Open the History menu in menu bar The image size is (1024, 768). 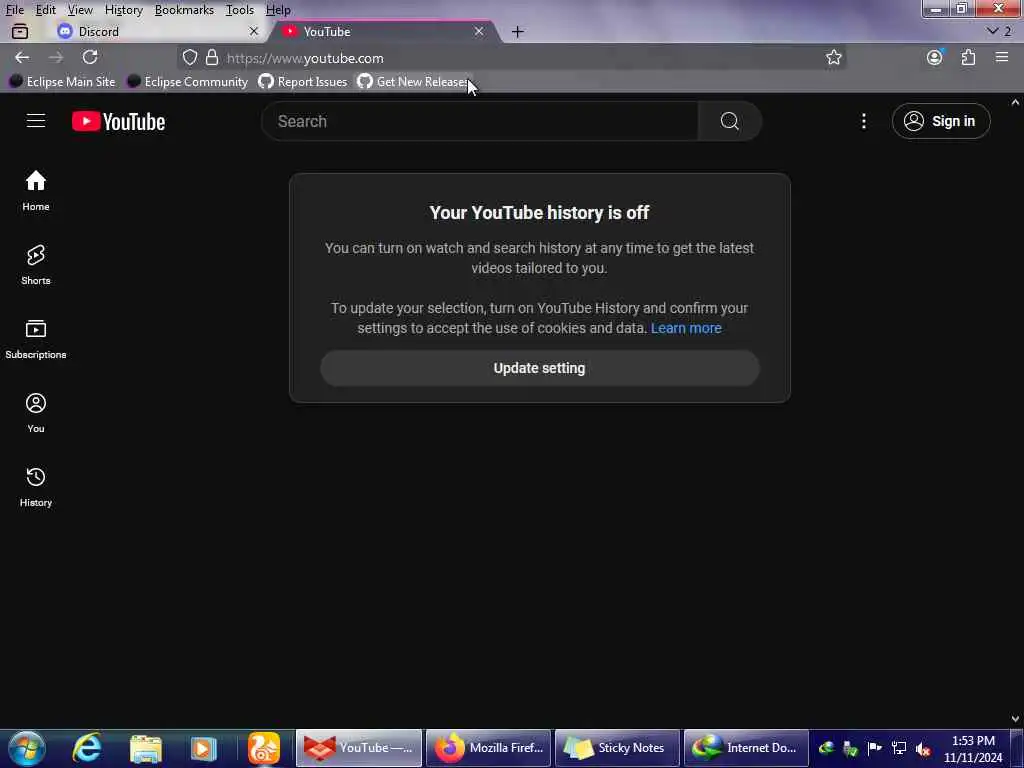pos(123,10)
